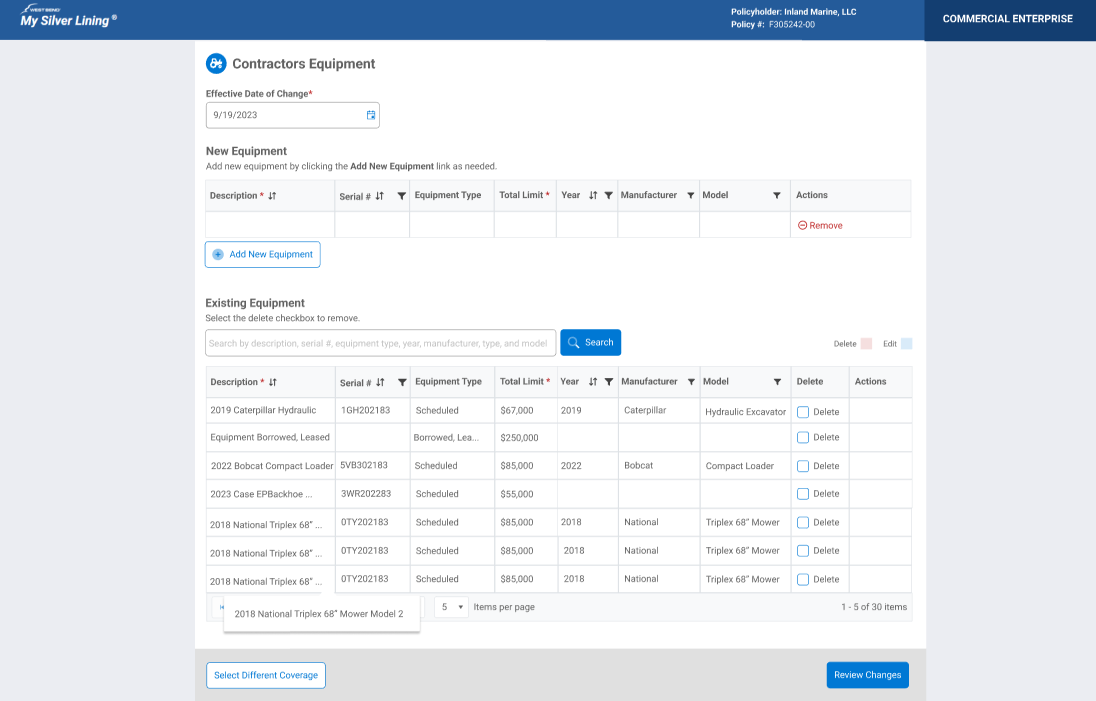The height and width of the screenshot is (701, 1096).
Task: Click the empty Description cell in New Equipment
Action: coord(270,225)
